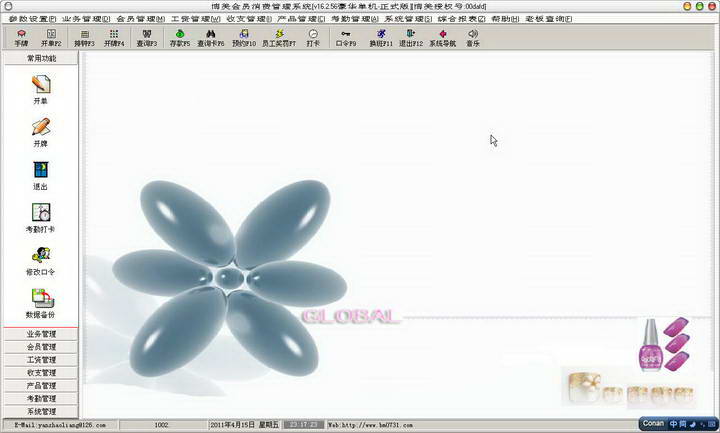Viewport: 720px width, 433px height.
Task: Click the Conan input method indicator
Action: click(x=653, y=423)
